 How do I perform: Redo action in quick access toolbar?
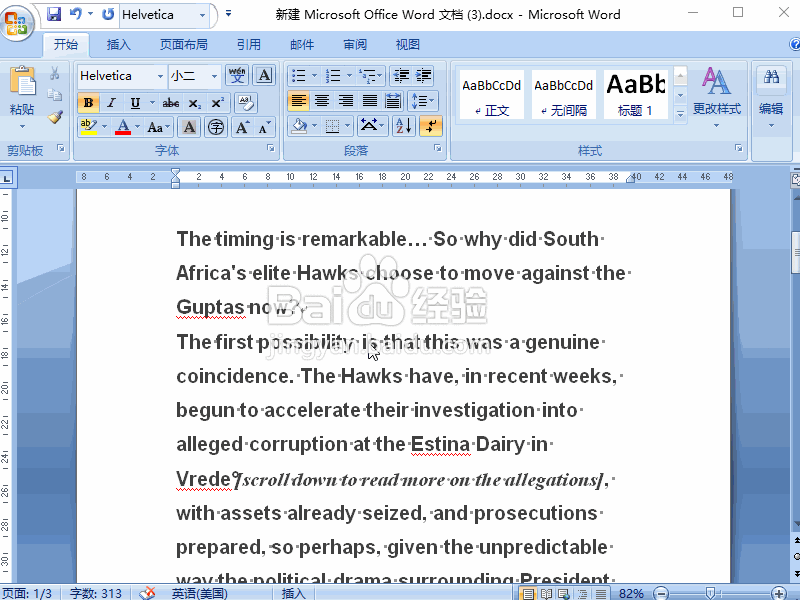pyautogui.click(x=108, y=14)
